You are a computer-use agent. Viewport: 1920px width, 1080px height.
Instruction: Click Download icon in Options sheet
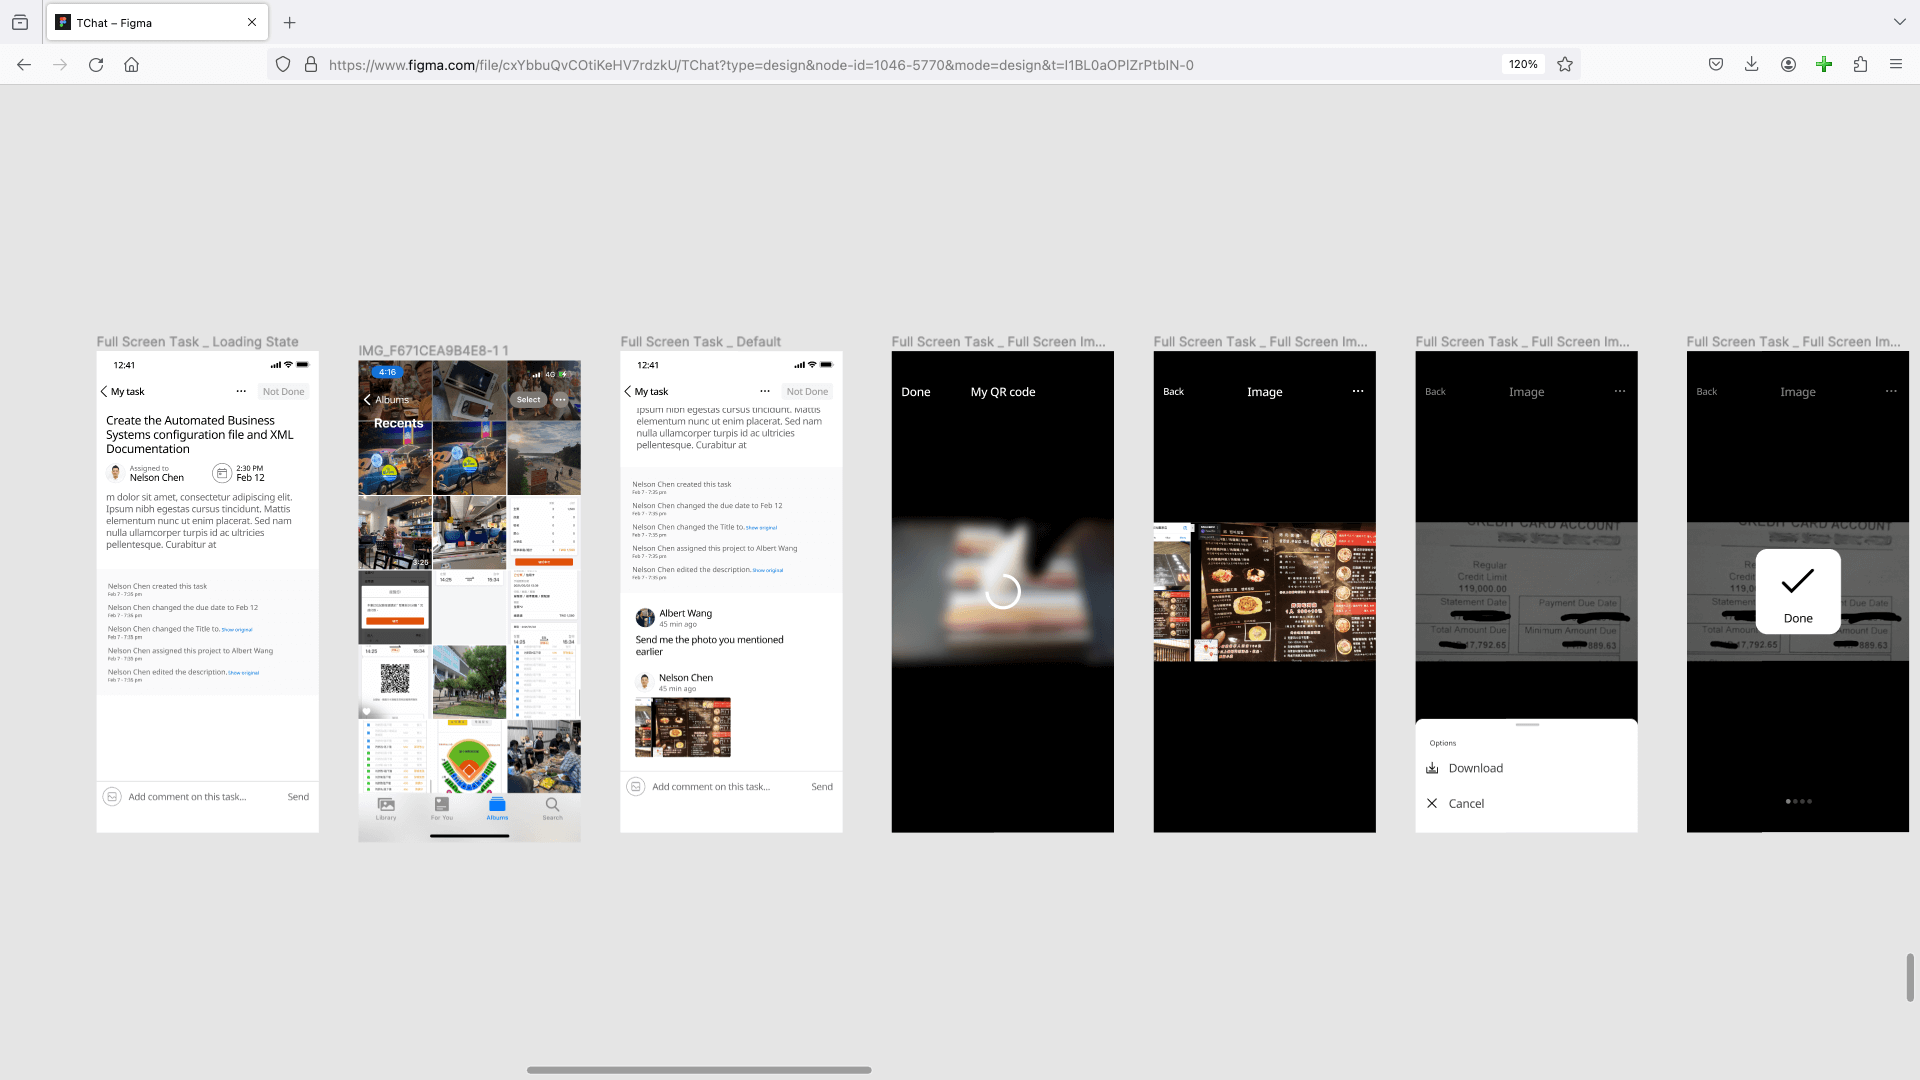coord(1432,768)
